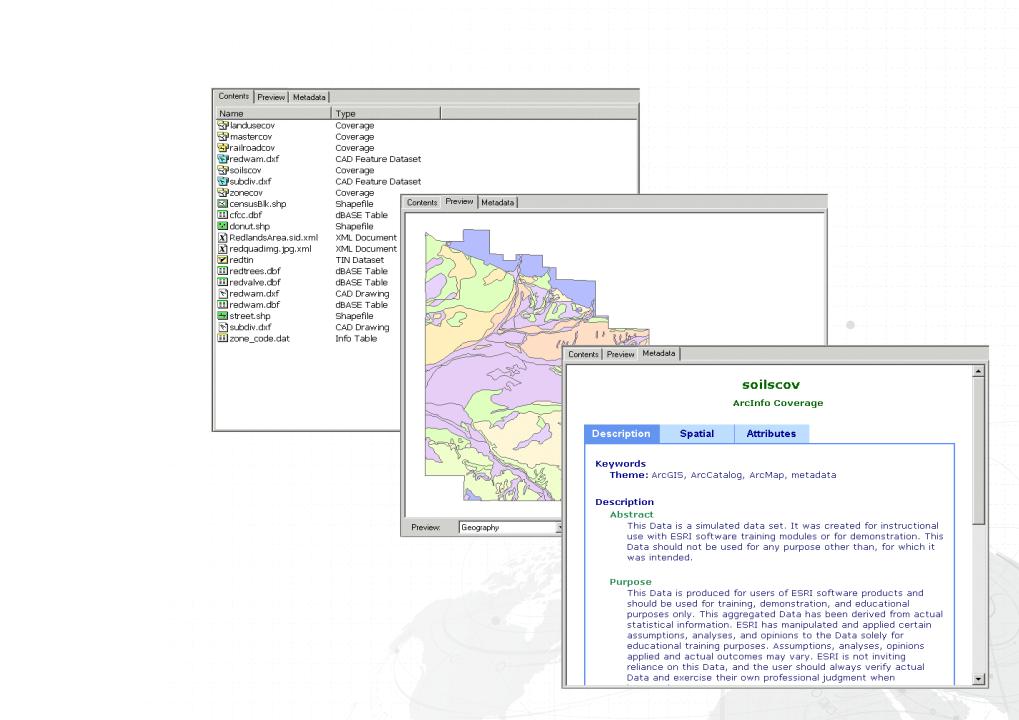Click the street.shp shapefile icon
Image resolution: width=1019 pixels, height=720 pixels.
click(x=223, y=316)
